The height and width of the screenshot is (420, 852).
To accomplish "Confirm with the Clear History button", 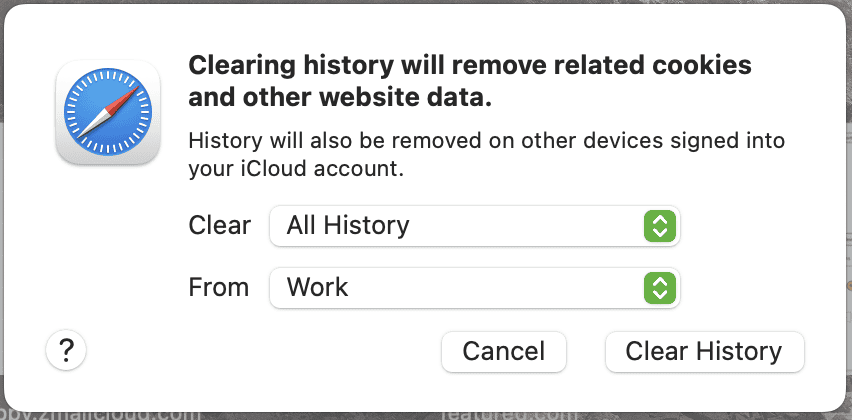I will 704,351.
